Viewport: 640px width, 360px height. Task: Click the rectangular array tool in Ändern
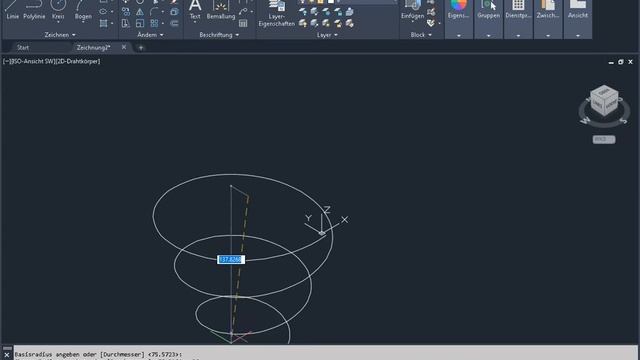pyautogui.click(x=154, y=23)
